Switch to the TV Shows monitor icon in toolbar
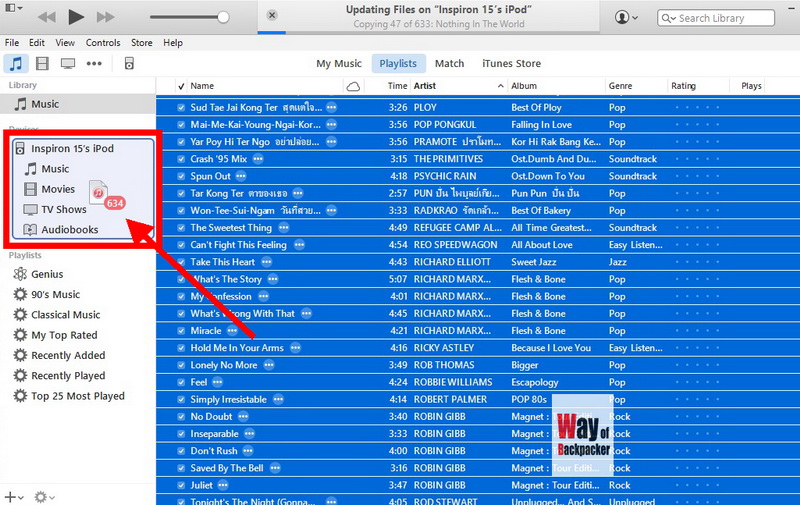Screen dimensions: 800x505 click(68, 64)
